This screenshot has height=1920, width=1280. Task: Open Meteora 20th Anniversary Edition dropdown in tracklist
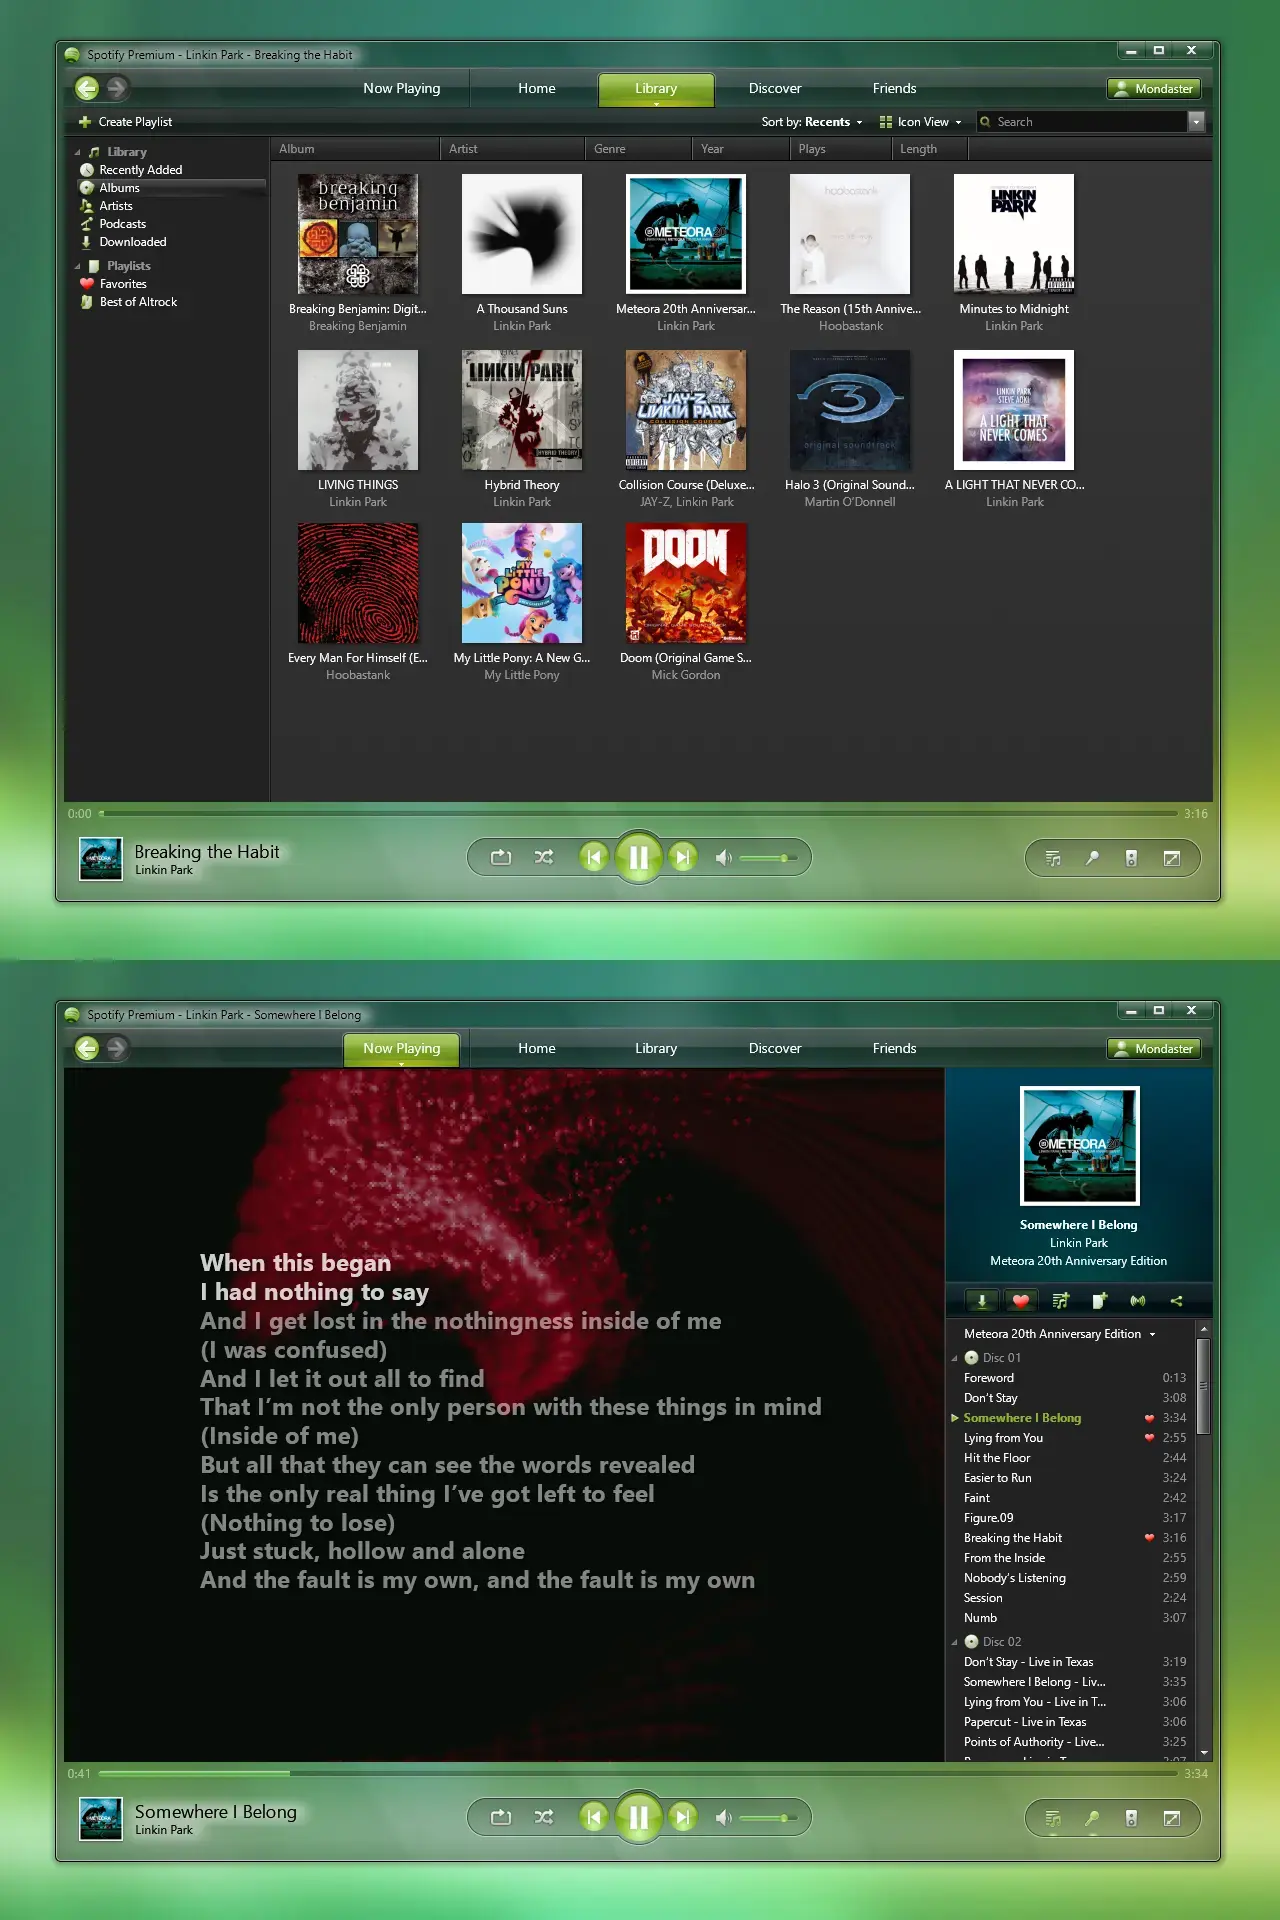[x=1059, y=1334]
